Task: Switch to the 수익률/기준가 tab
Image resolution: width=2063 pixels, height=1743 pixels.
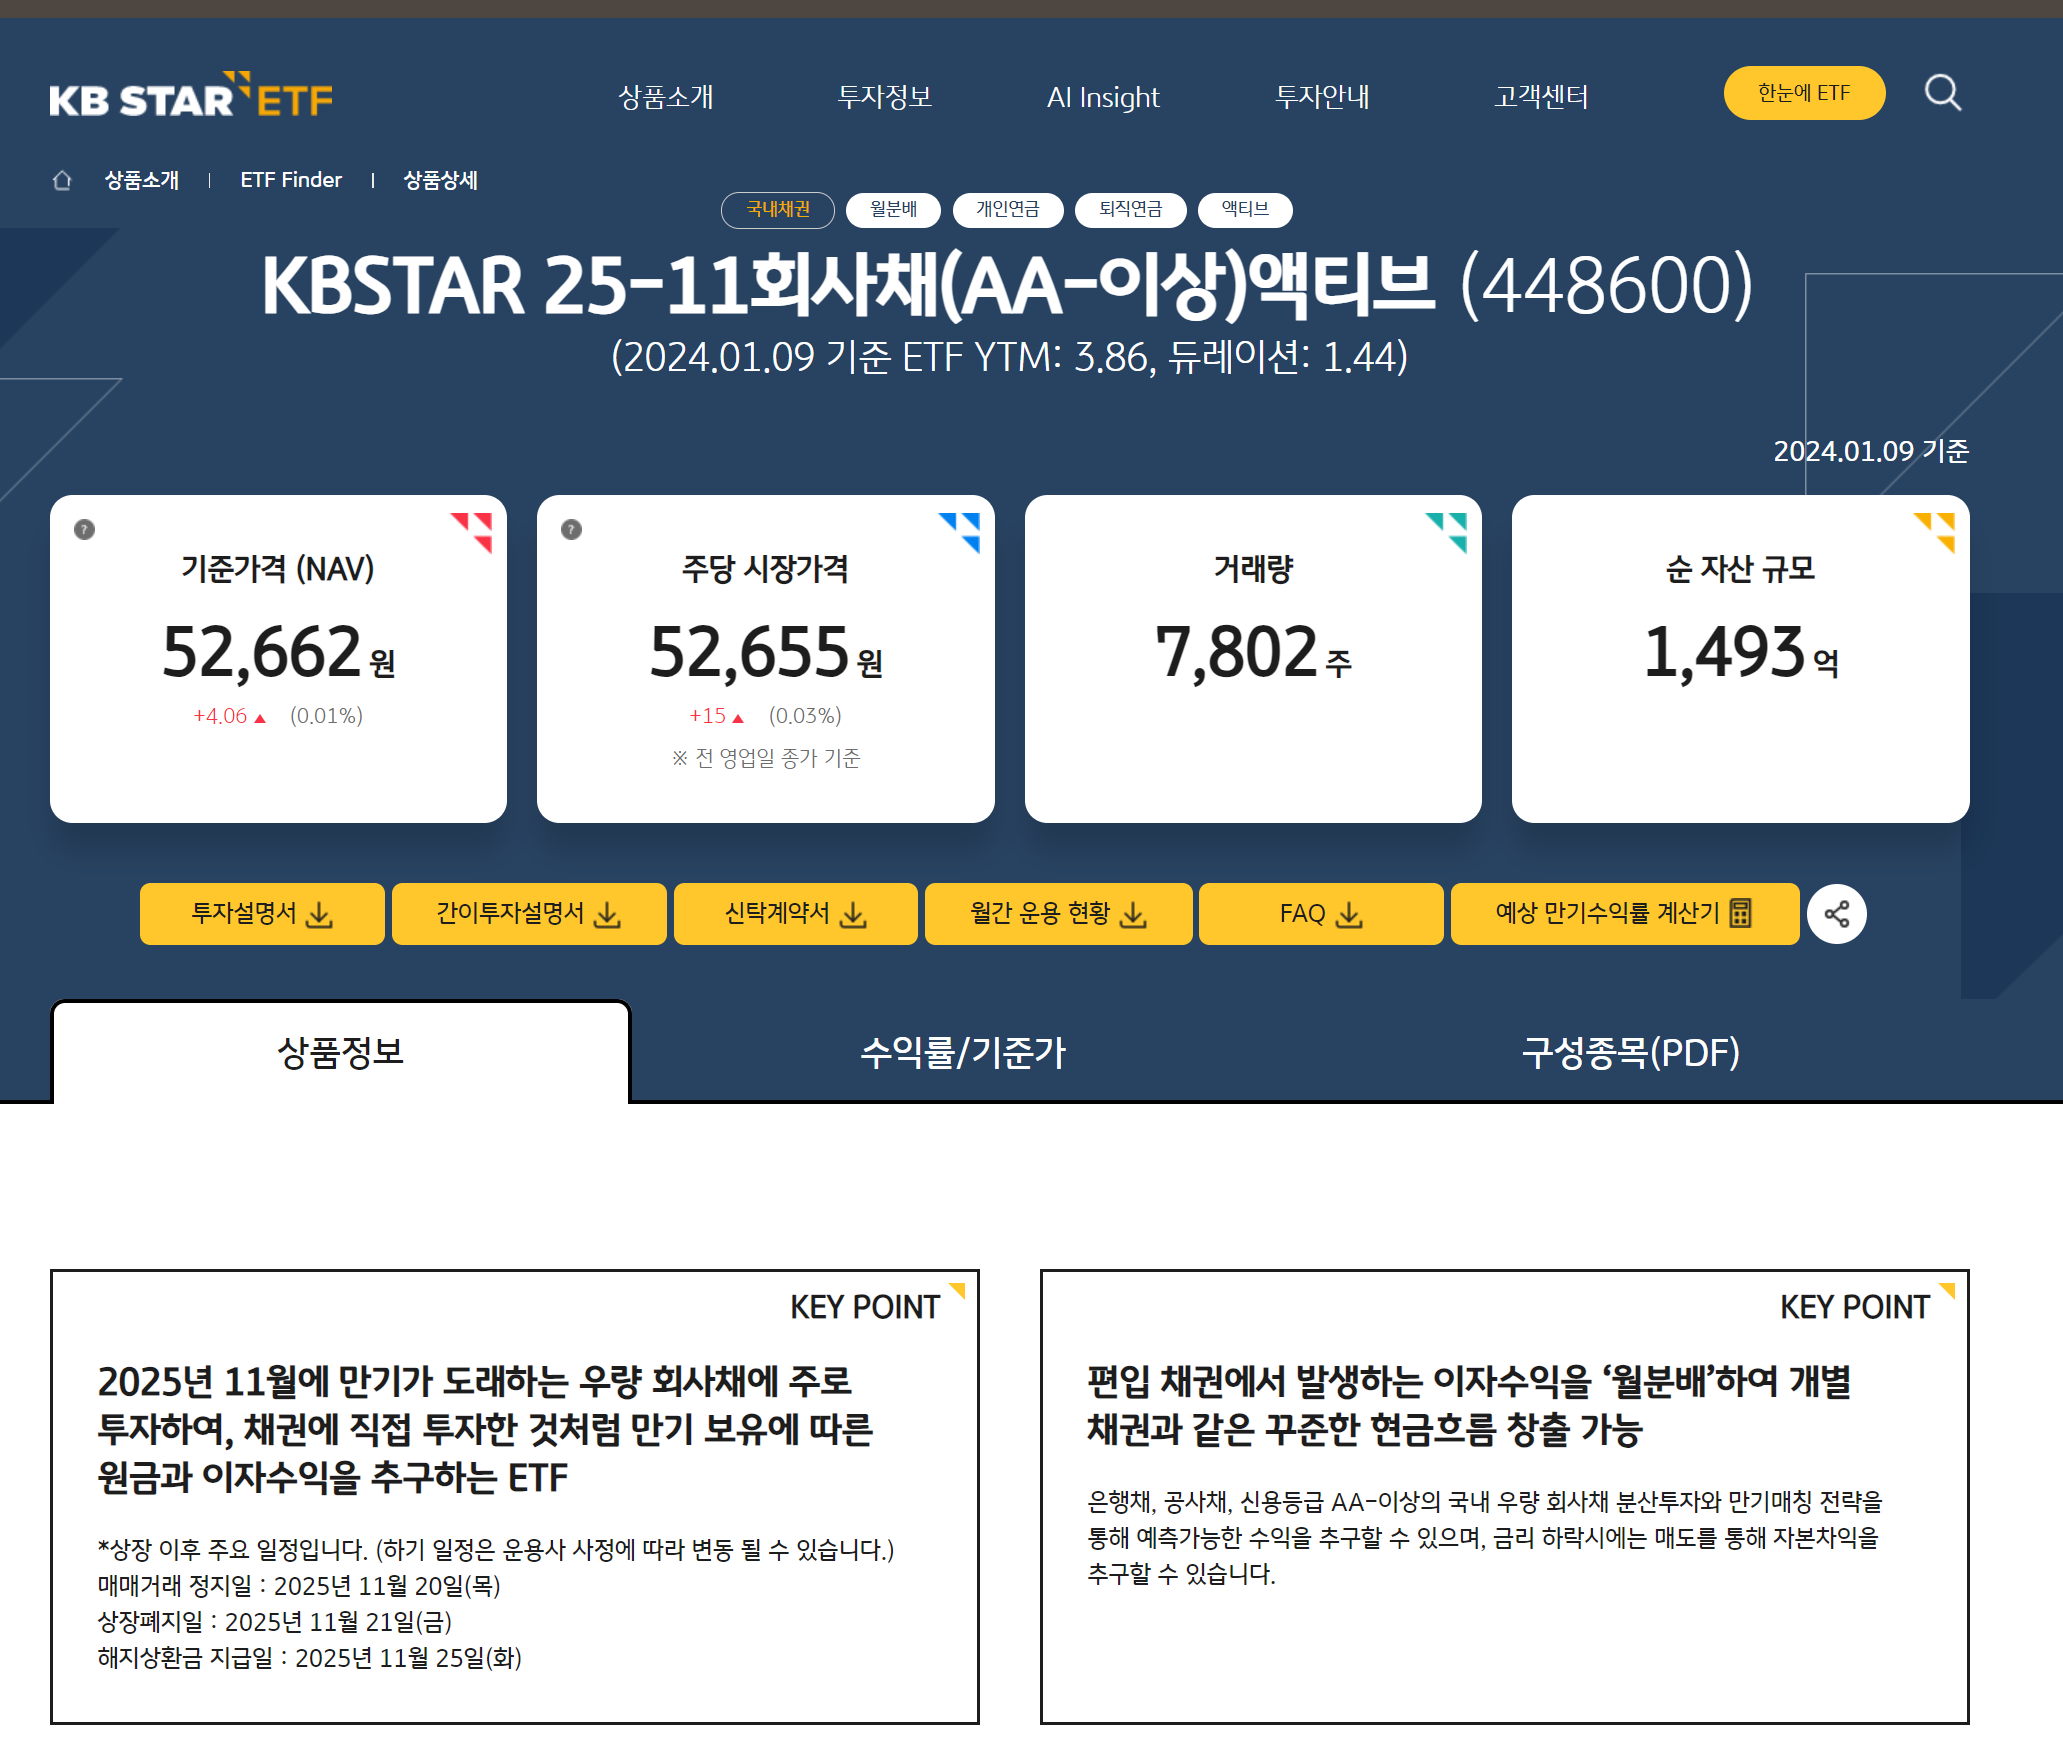Action: [963, 1052]
